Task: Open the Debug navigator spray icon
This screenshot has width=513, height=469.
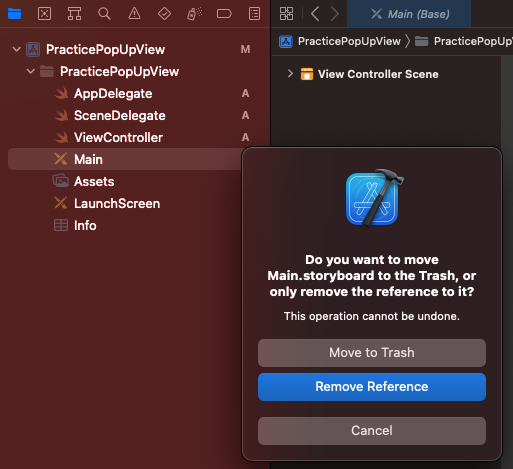Action: click(194, 14)
